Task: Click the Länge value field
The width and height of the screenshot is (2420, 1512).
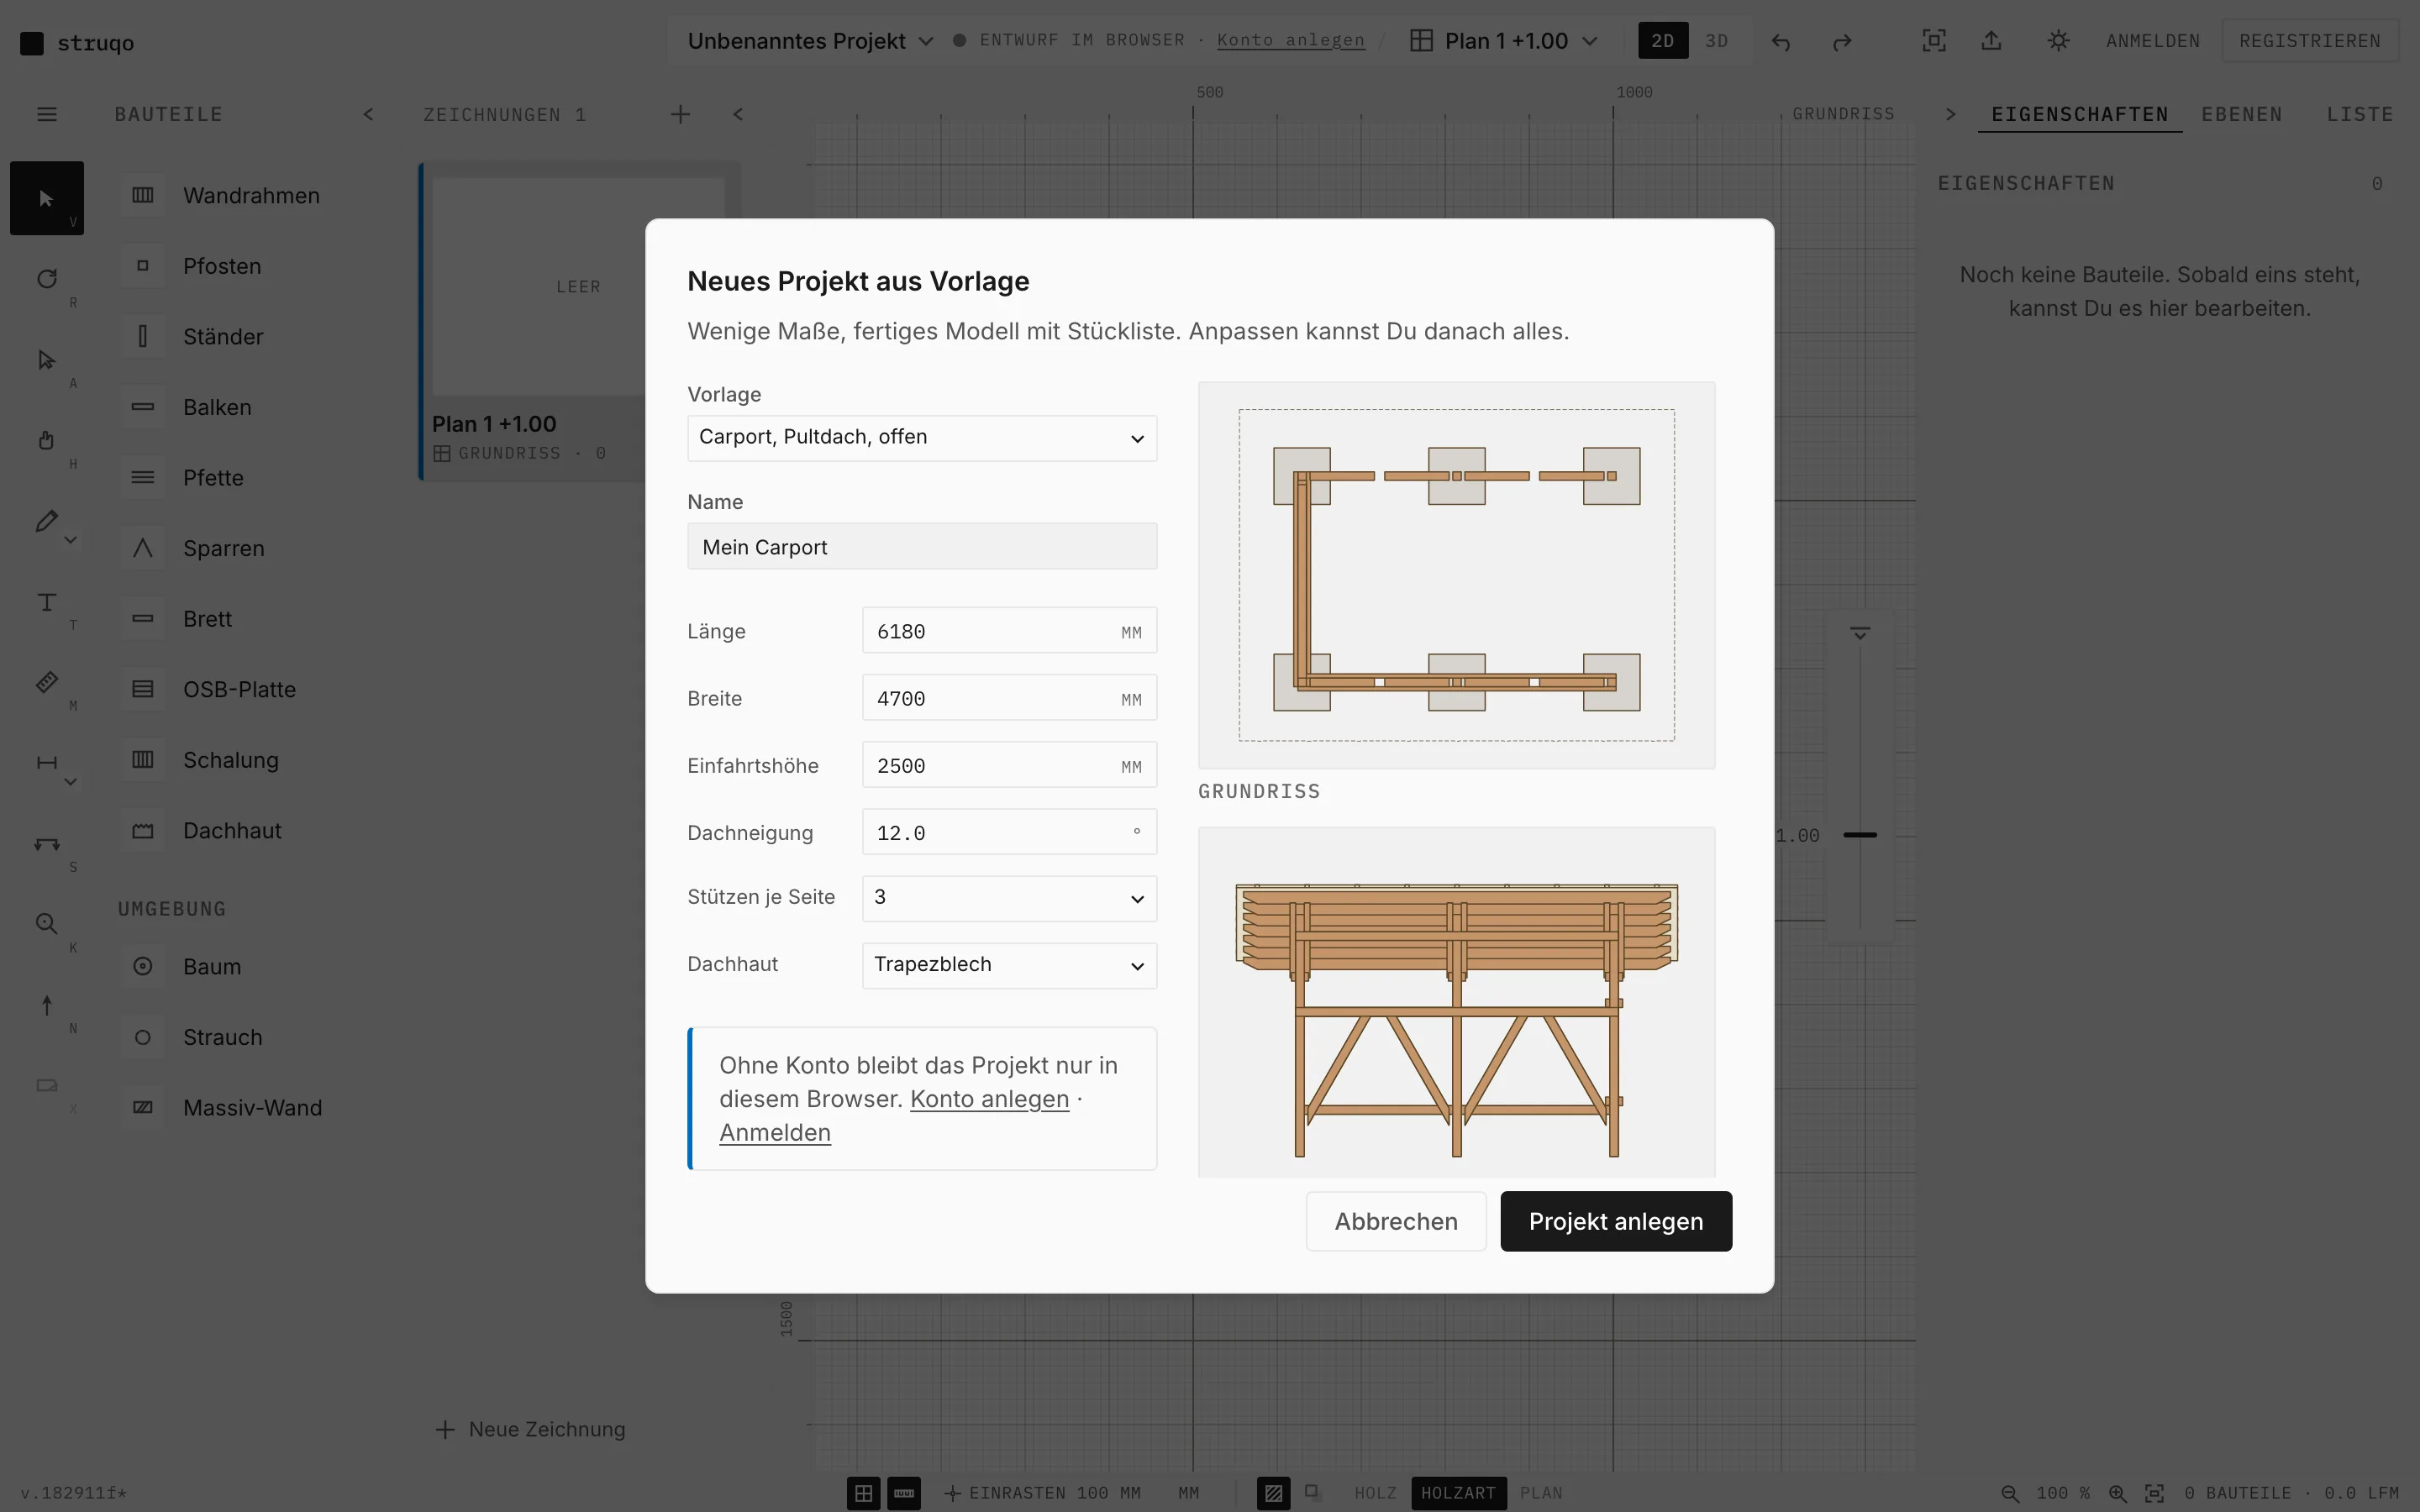Action: tap(1009, 631)
